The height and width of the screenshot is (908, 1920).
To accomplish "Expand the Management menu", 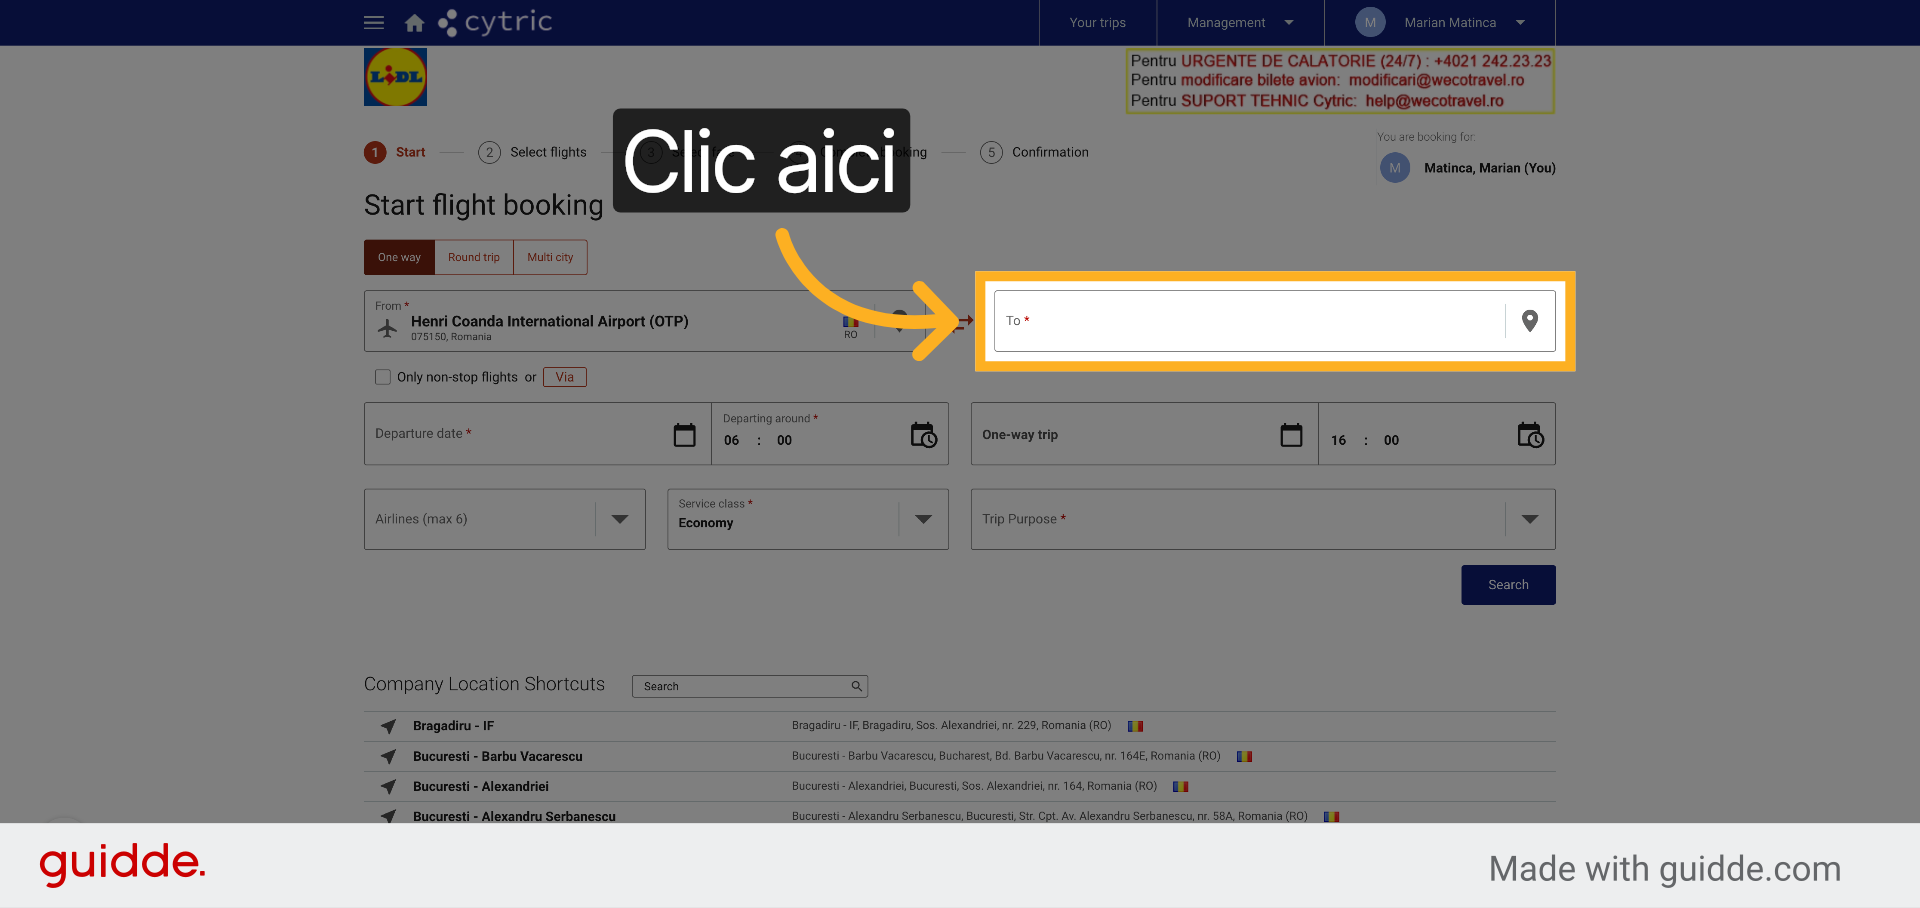I will click(x=1240, y=22).
